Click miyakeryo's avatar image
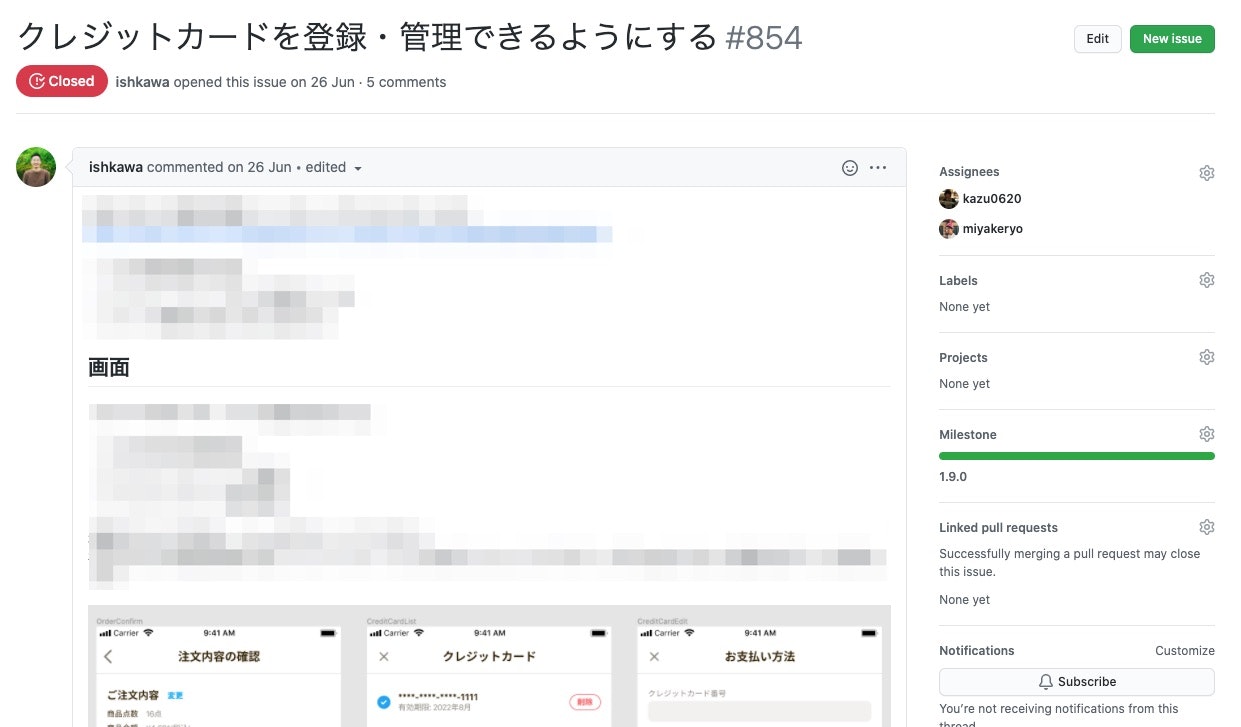Screen dimensions: 1241x727 [949, 229]
